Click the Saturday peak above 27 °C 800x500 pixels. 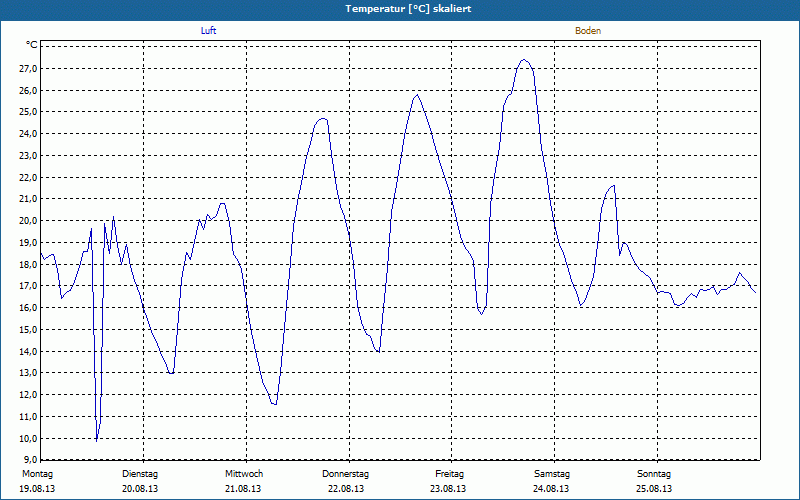[523, 60]
